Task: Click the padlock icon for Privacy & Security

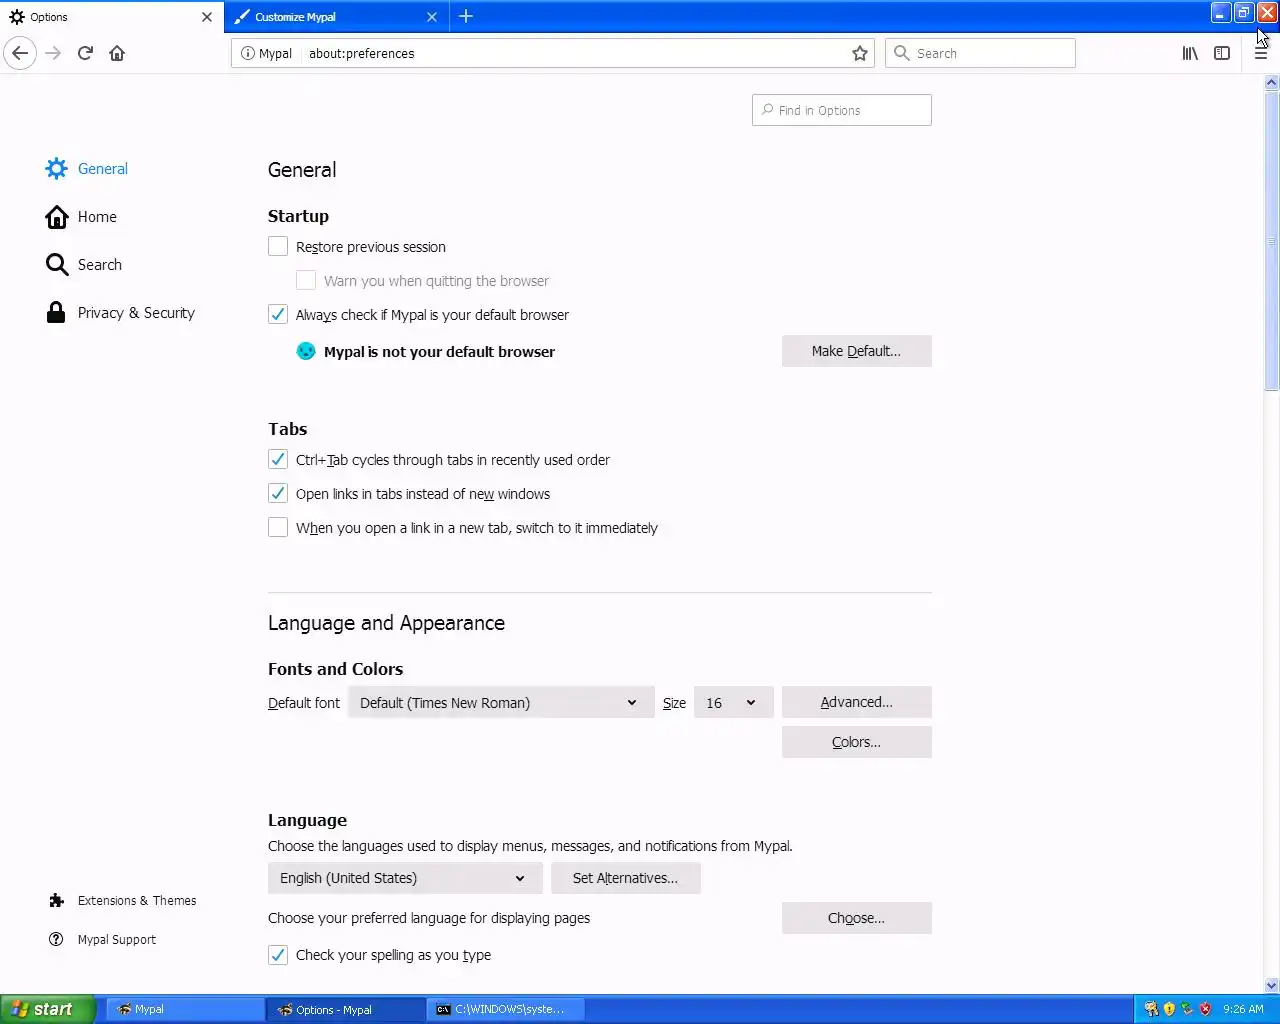Action: click(x=57, y=312)
